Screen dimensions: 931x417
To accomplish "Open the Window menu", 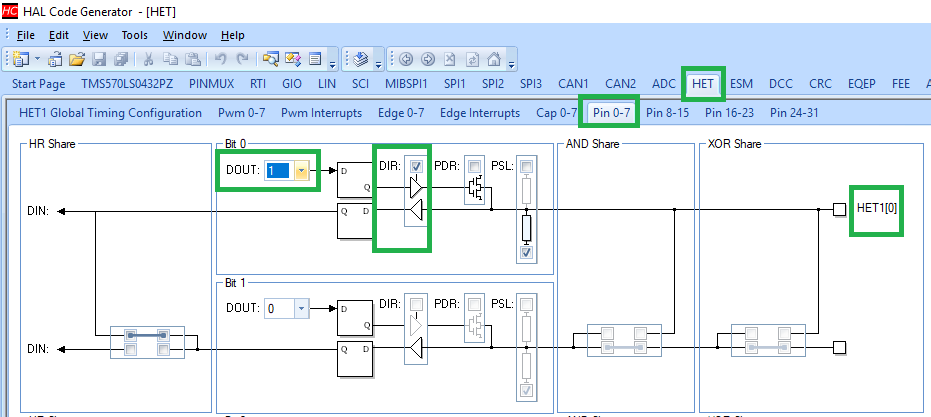I will click(185, 36).
